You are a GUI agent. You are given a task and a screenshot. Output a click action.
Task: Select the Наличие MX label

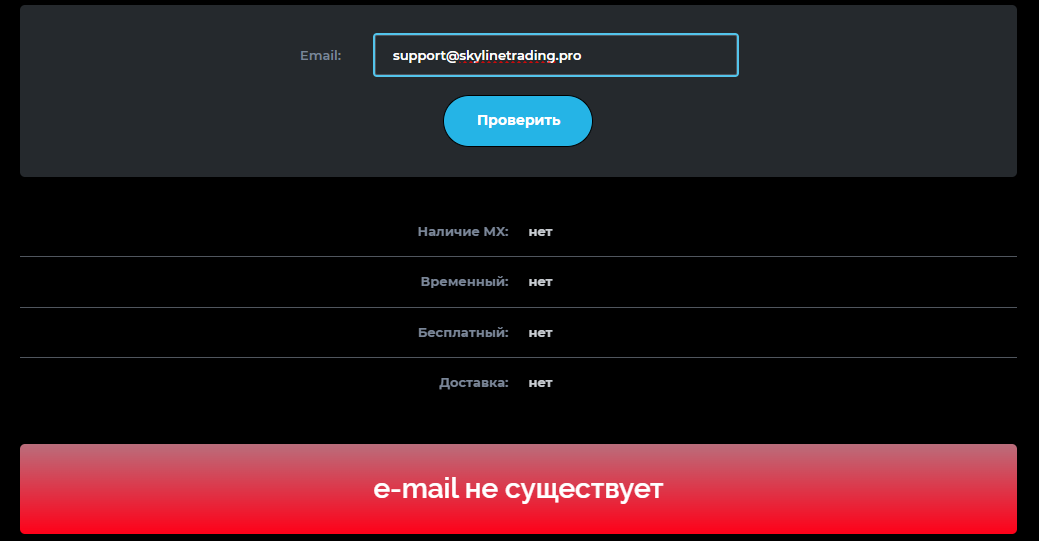coord(463,231)
